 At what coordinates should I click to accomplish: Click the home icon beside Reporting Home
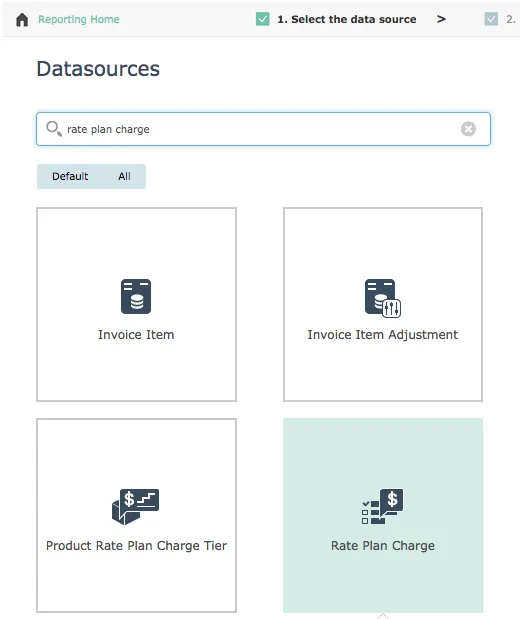click(22, 19)
